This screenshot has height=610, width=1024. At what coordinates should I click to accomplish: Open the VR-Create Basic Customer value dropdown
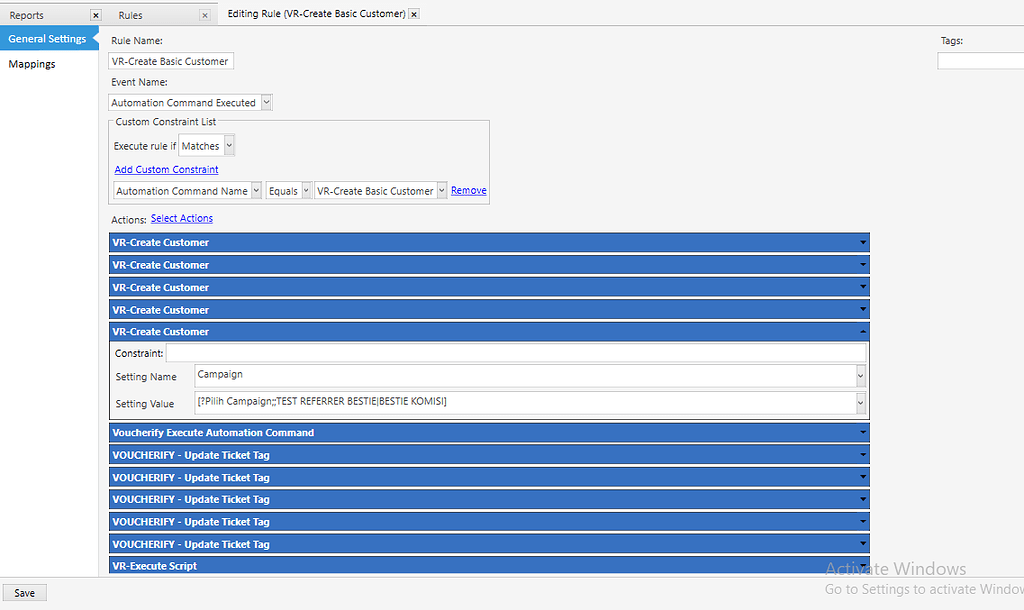[440, 190]
